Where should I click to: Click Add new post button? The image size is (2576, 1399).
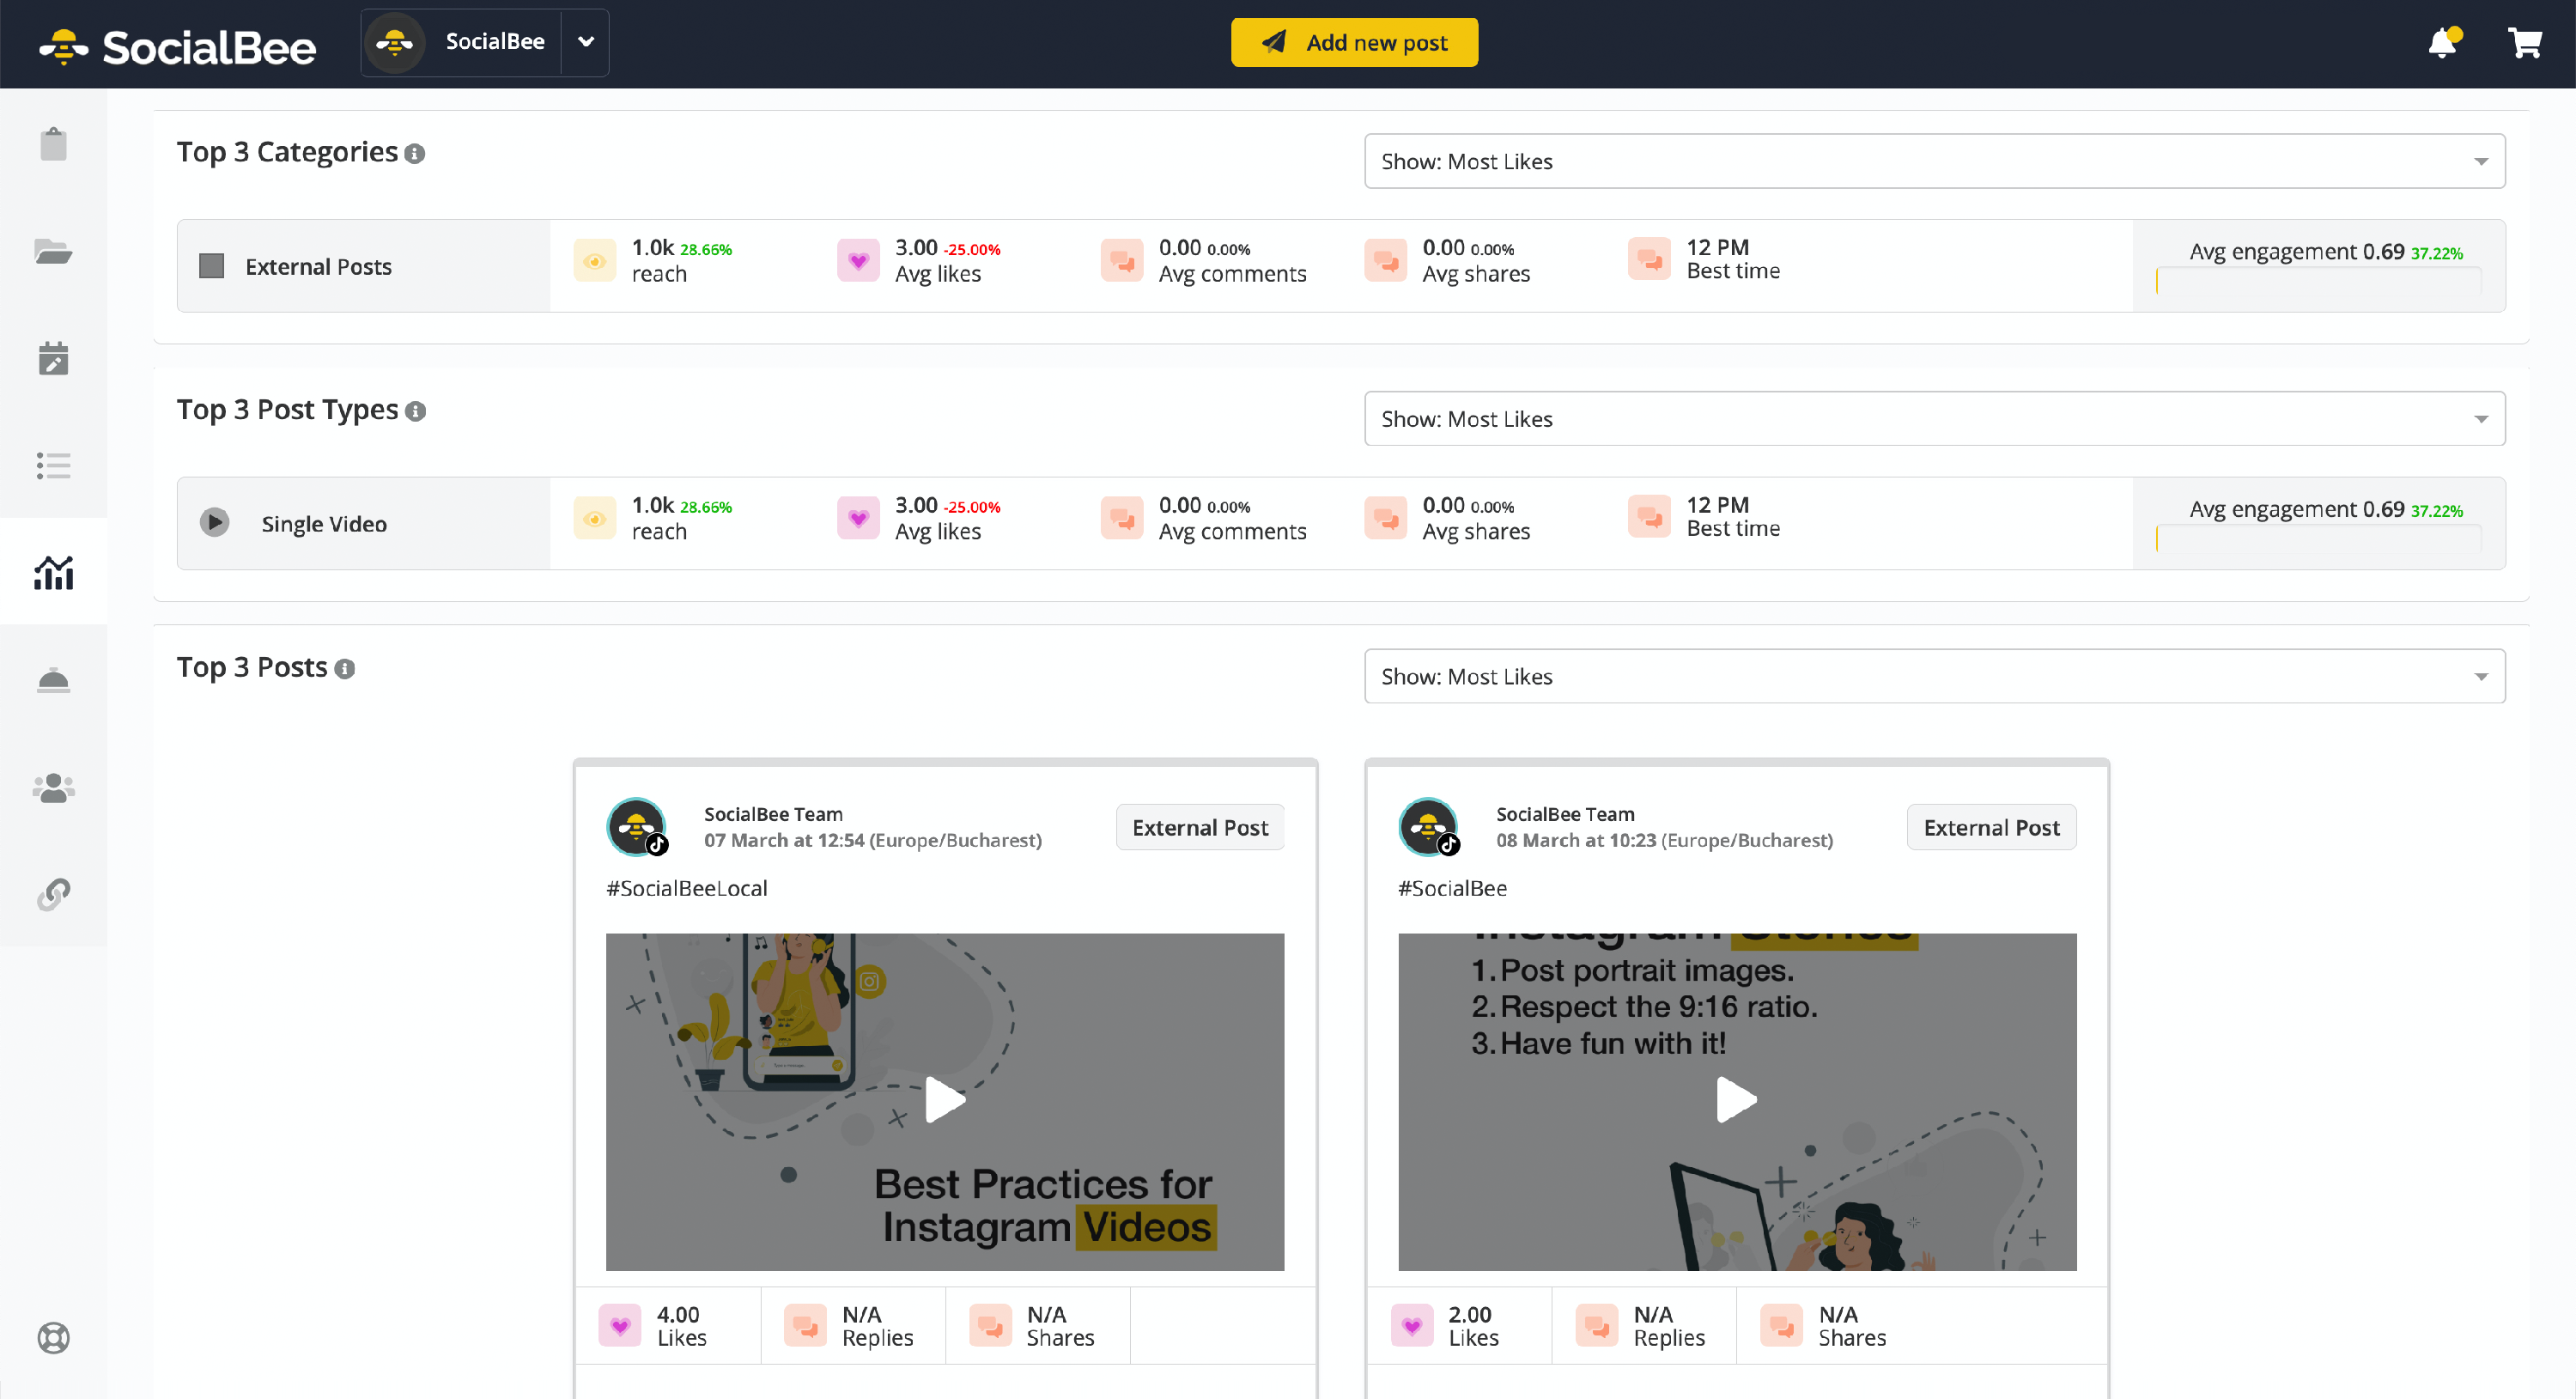[x=1354, y=42]
